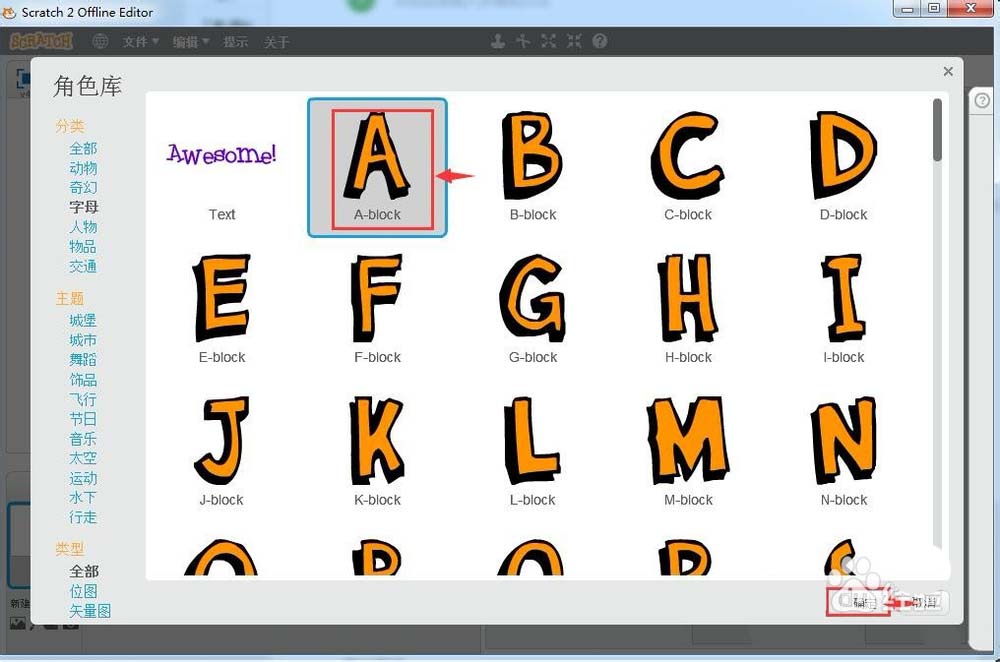
Task: Open the 关于 menu item
Action: pyautogui.click(x=277, y=42)
